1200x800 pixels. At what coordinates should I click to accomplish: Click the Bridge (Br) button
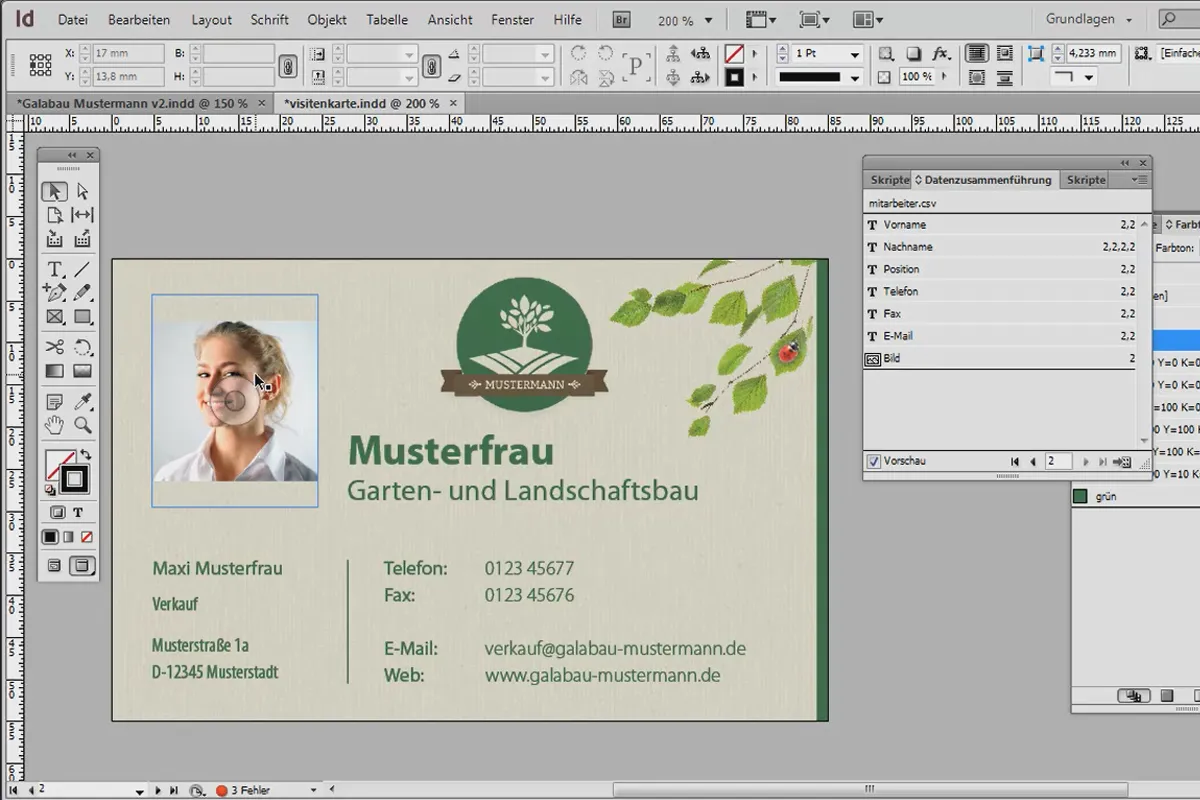[x=621, y=19]
